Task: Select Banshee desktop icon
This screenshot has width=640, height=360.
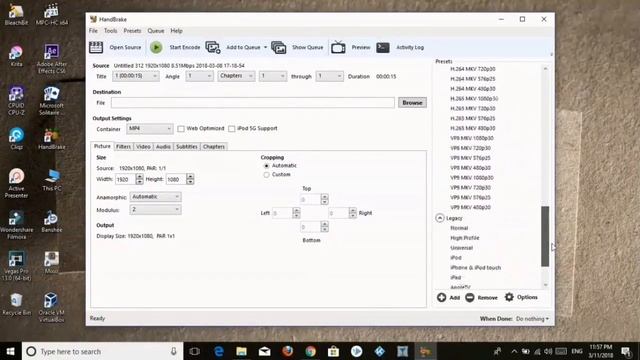Action: click(x=51, y=222)
